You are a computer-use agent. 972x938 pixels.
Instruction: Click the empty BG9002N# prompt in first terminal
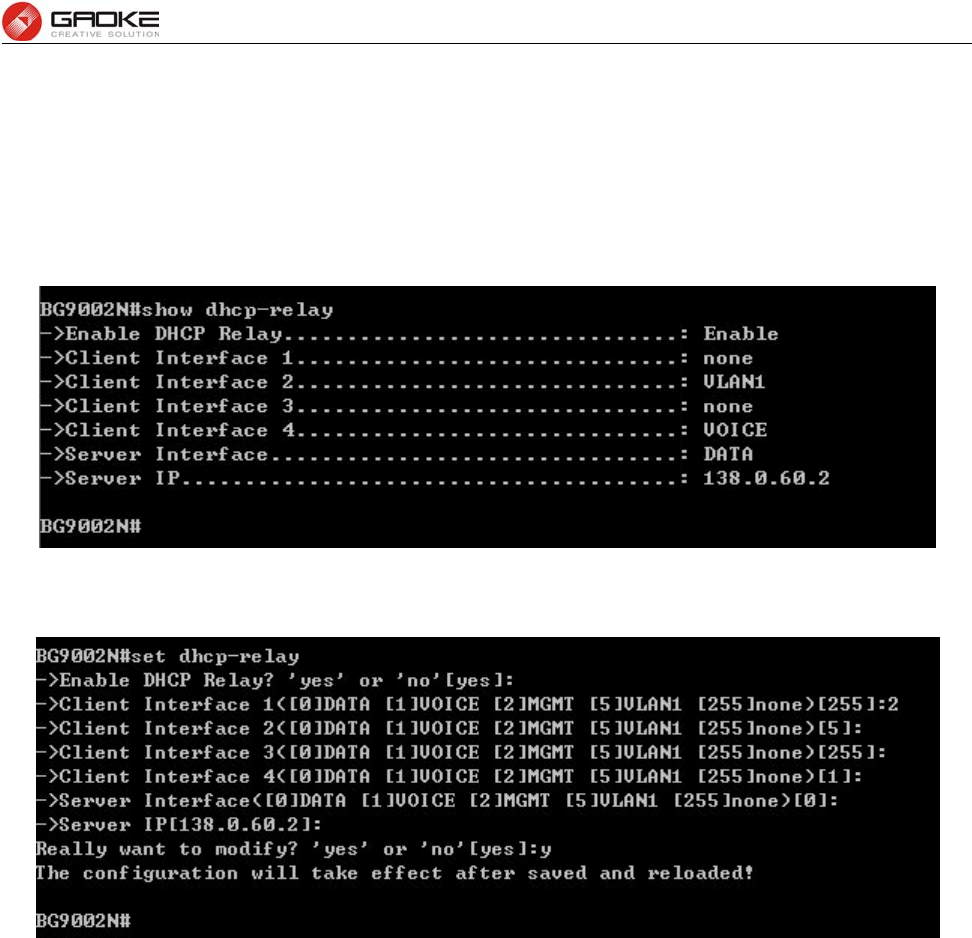click(91, 526)
